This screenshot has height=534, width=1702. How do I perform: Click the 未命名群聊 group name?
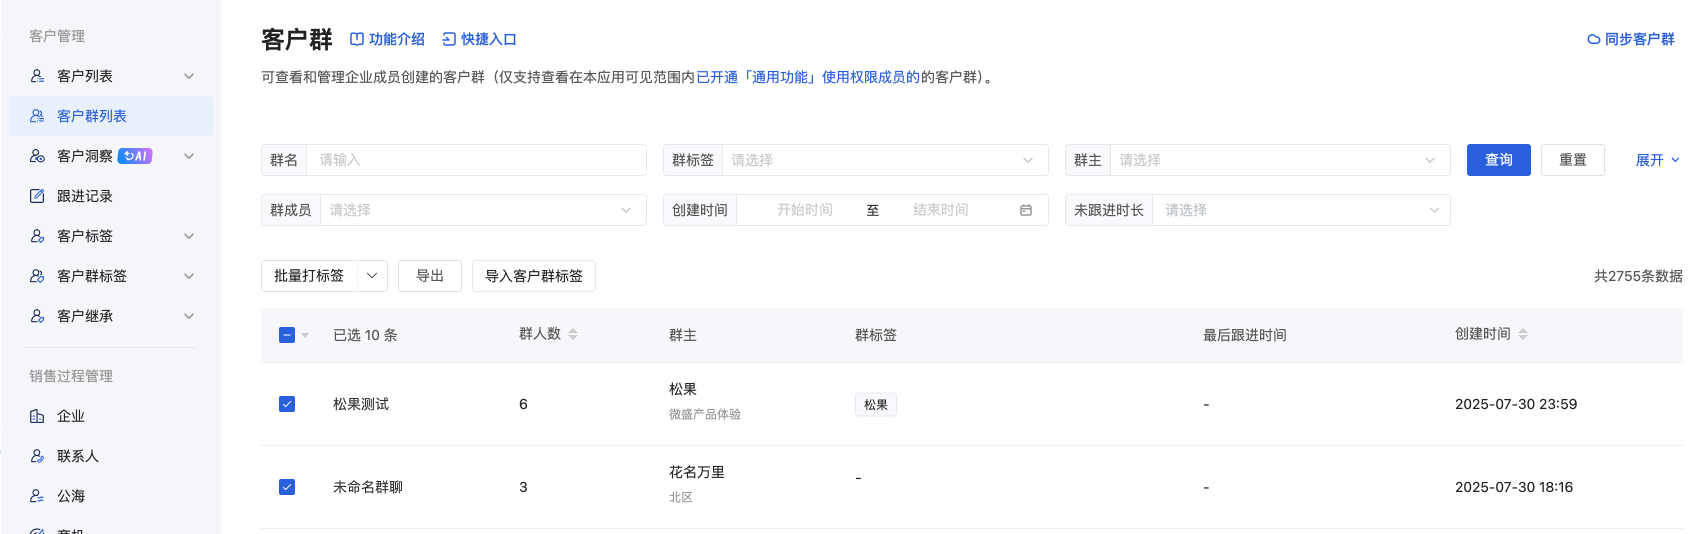[368, 487]
